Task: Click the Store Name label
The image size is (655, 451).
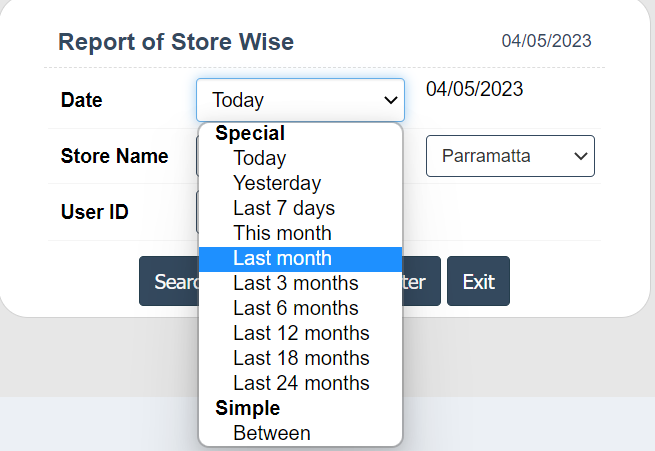Action: 114,156
